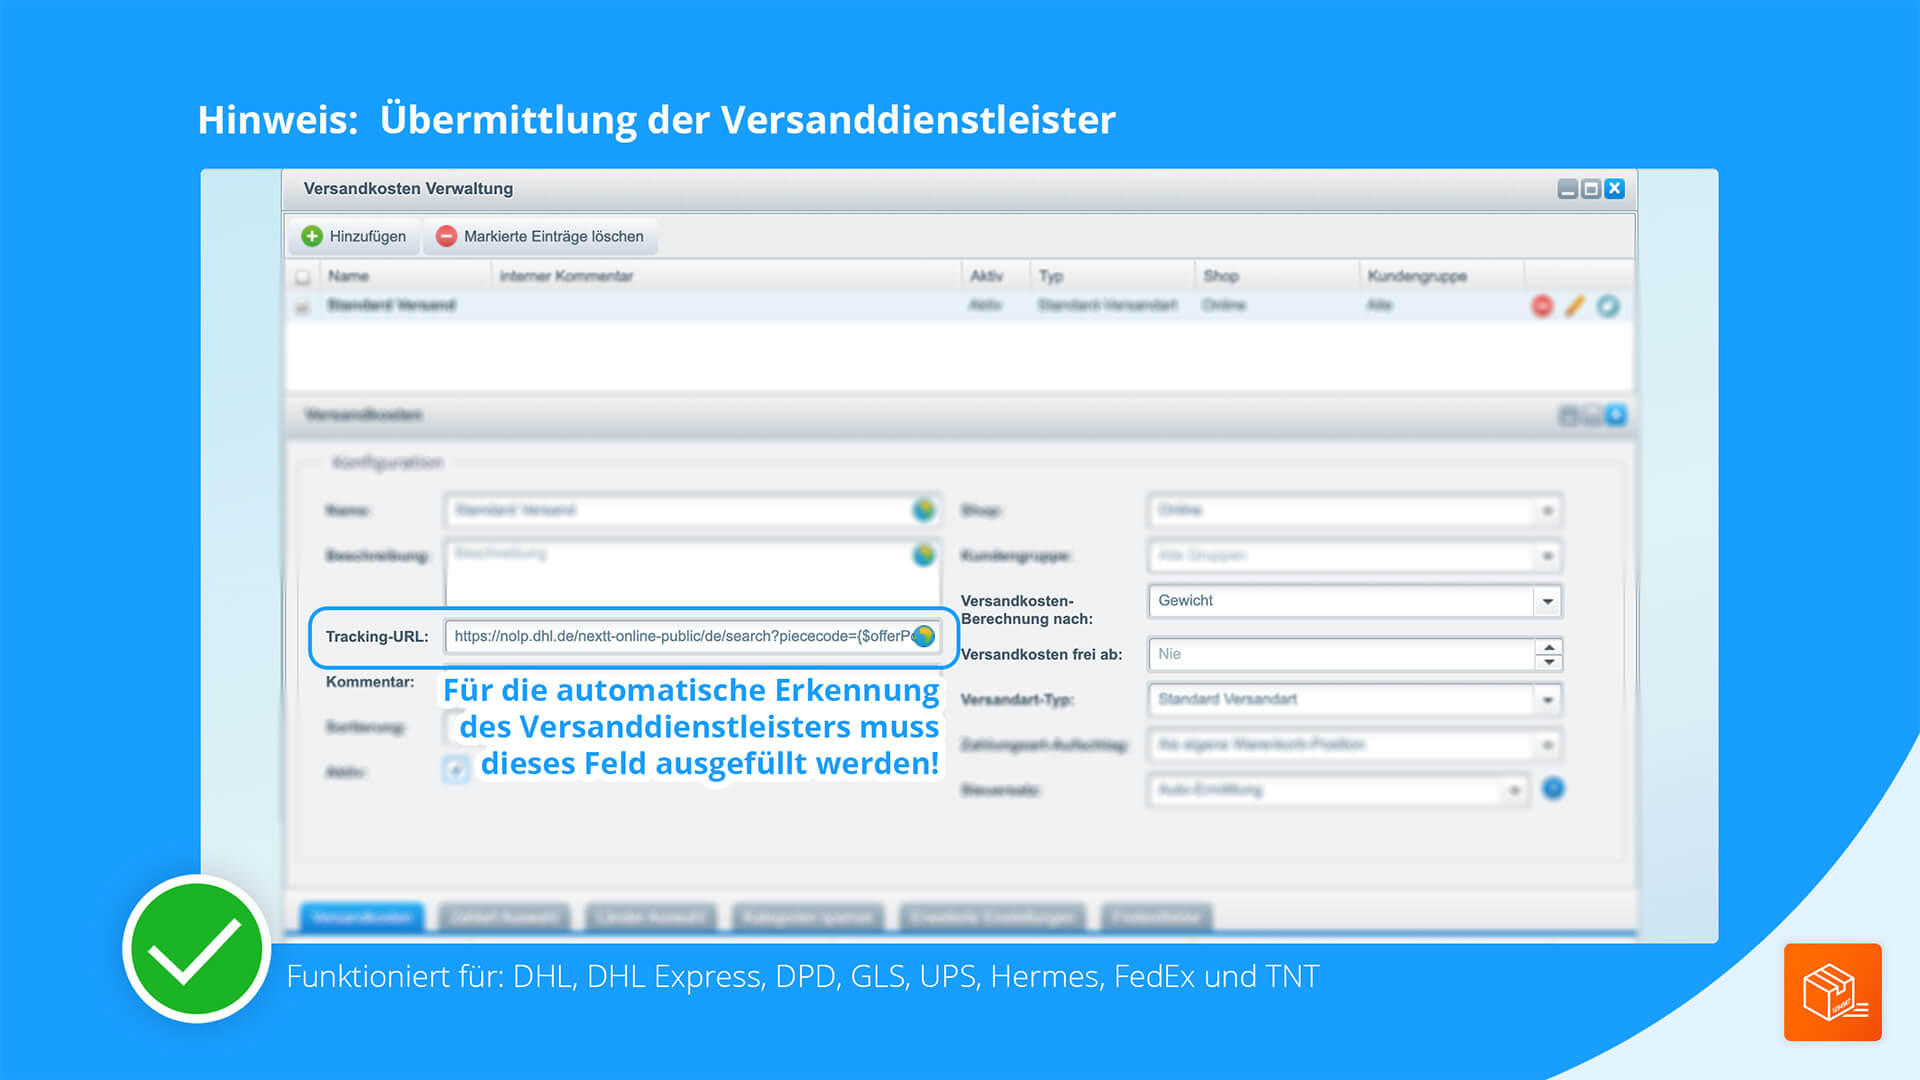Sort by the Name column header
This screenshot has height=1080, width=1920.
405,276
